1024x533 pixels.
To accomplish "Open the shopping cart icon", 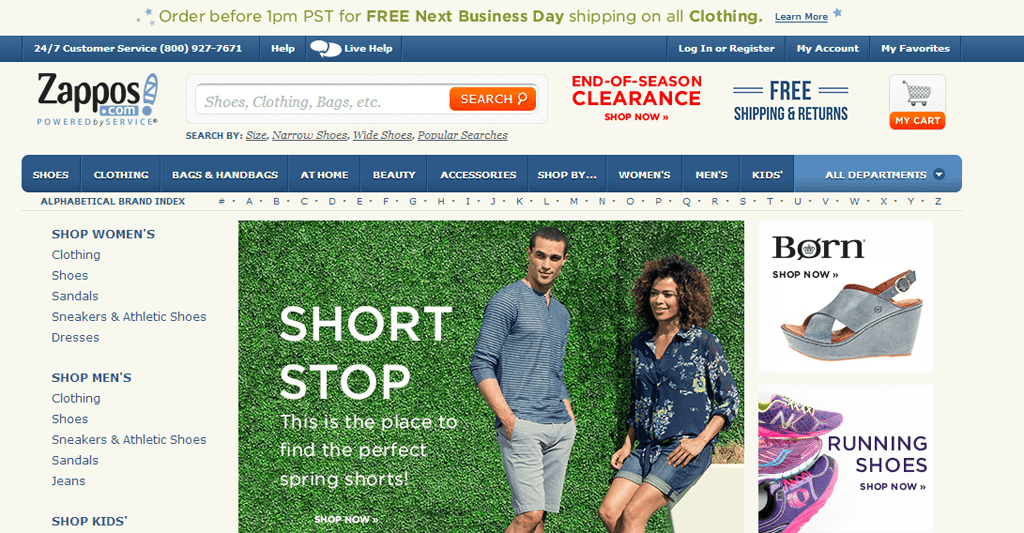I will pos(917,94).
